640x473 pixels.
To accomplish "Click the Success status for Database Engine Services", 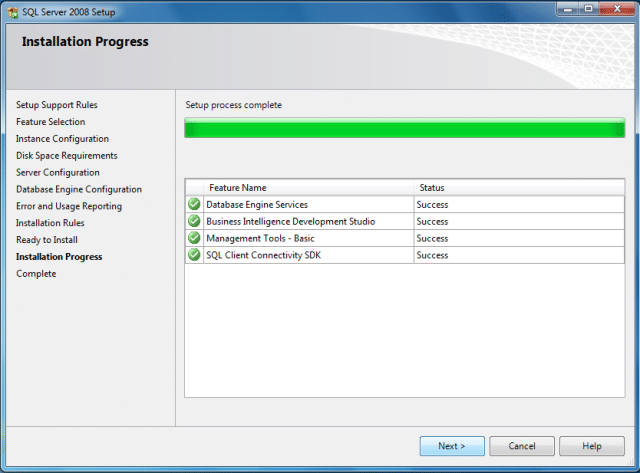I will point(432,204).
